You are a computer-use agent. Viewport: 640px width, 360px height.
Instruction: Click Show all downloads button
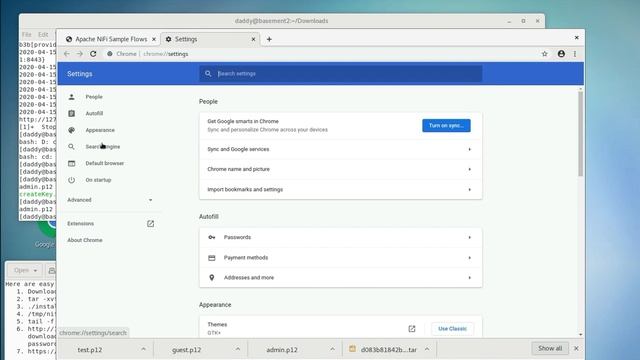point(550,348)
